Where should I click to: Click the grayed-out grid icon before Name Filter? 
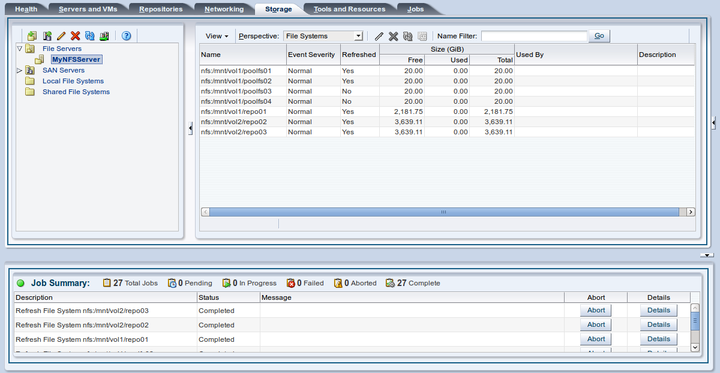point(422,36)
